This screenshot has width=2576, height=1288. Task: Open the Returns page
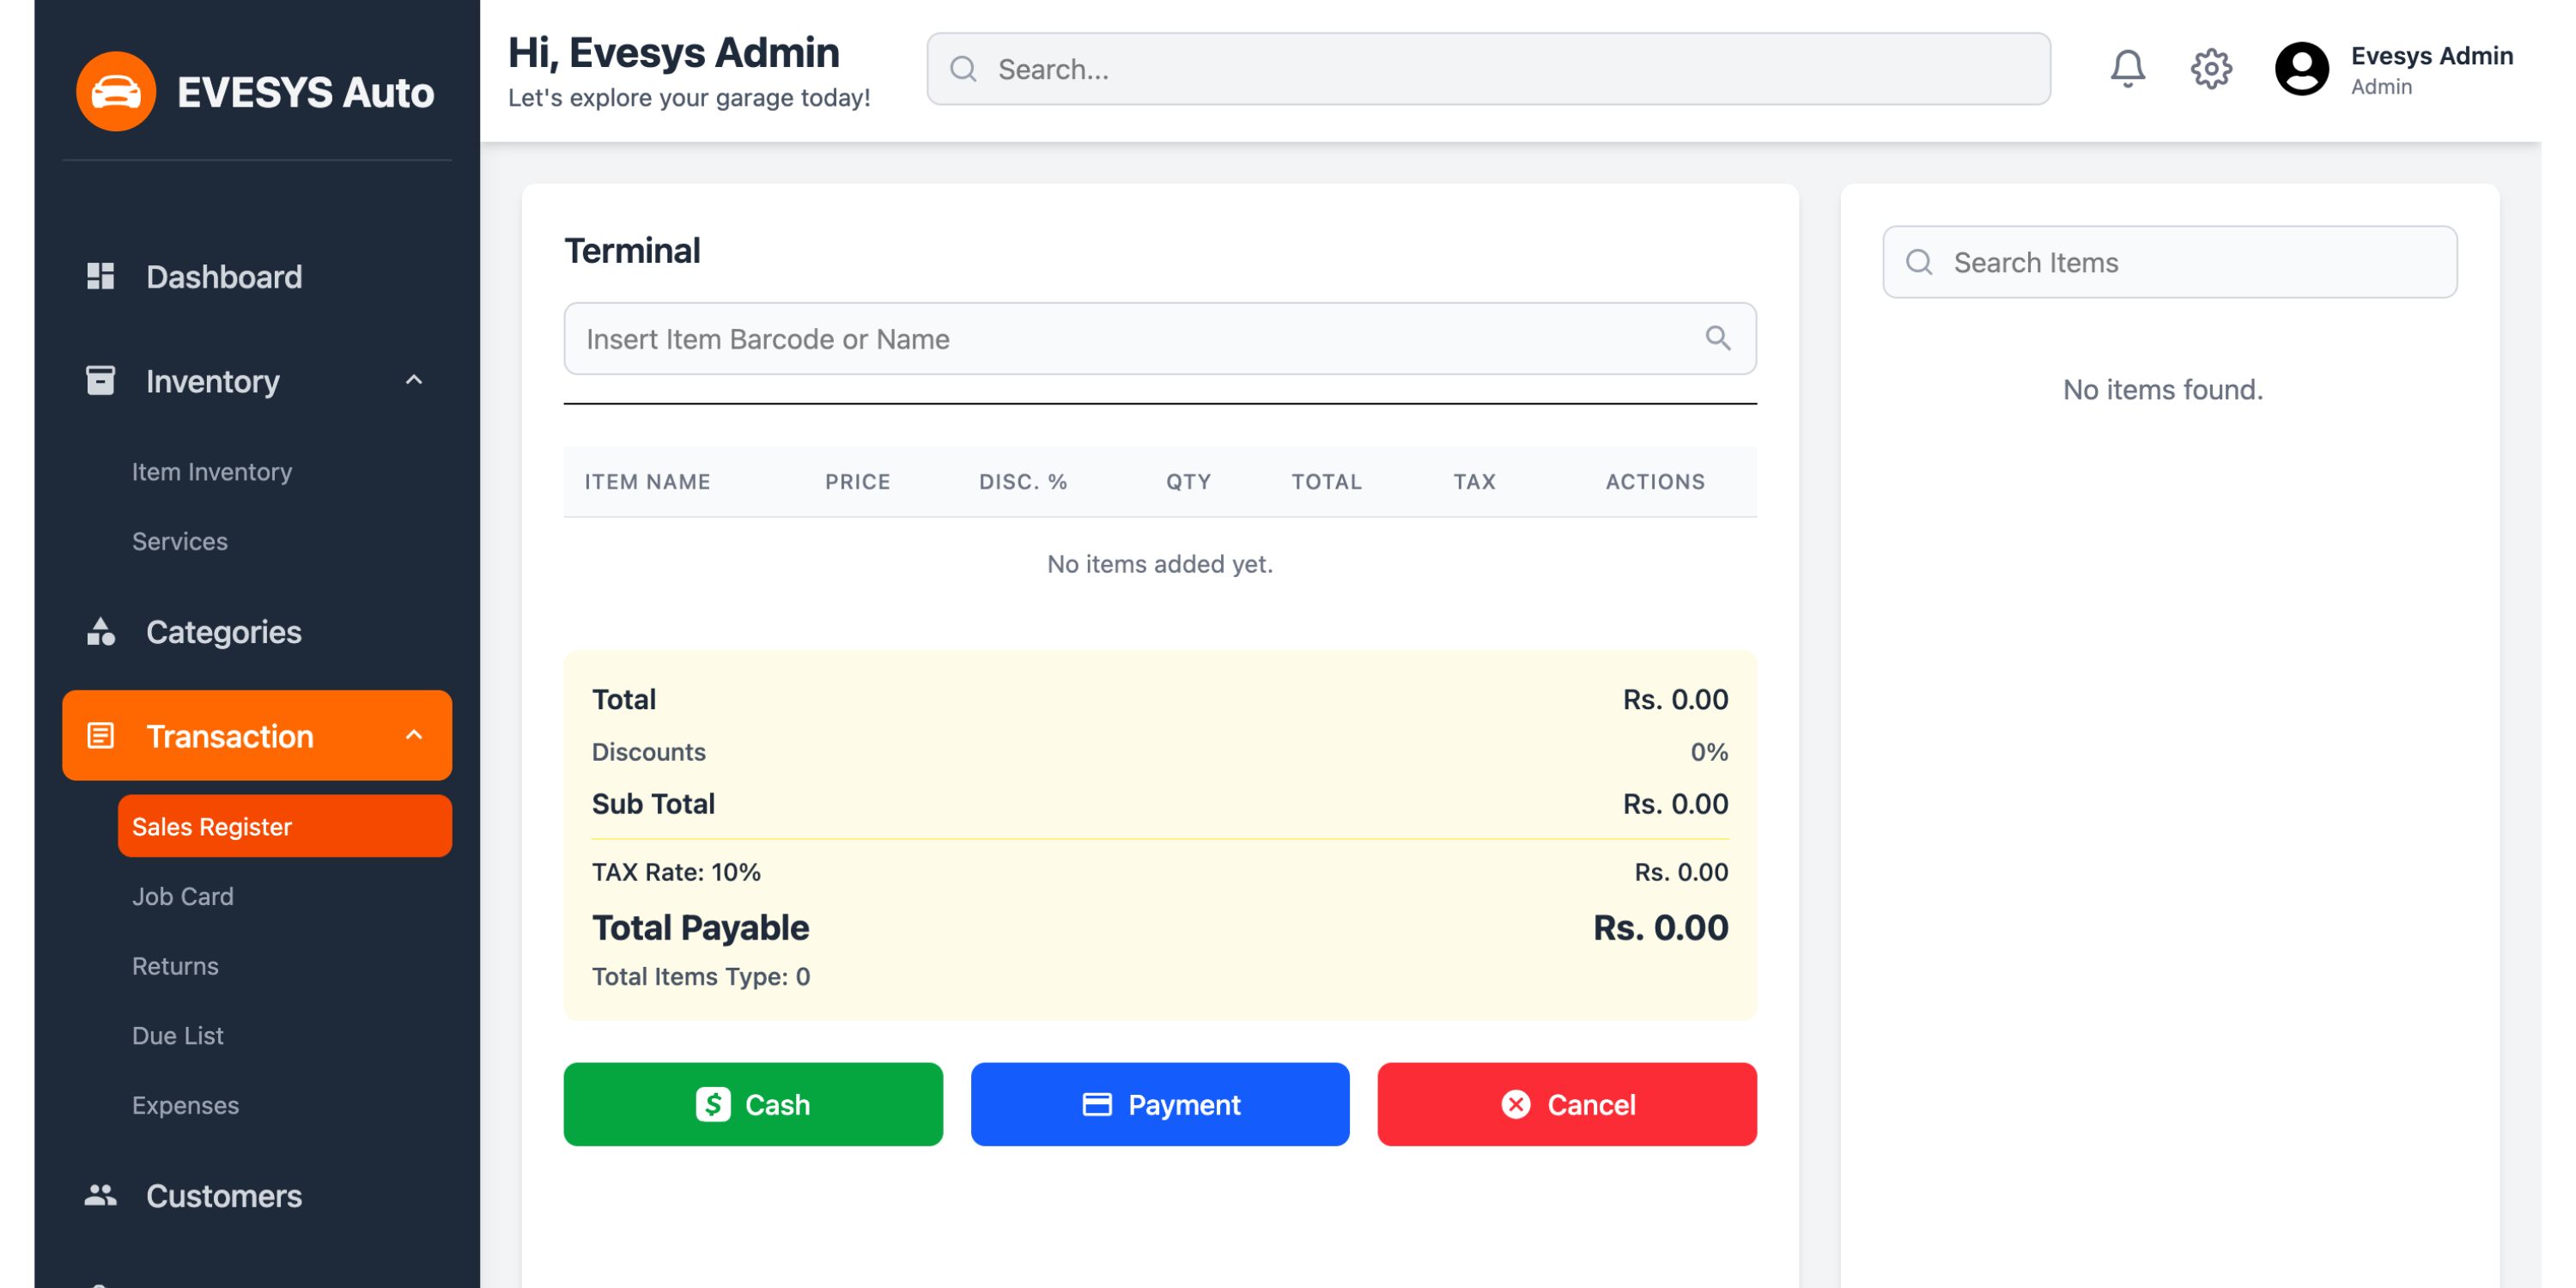click(175, 965)
